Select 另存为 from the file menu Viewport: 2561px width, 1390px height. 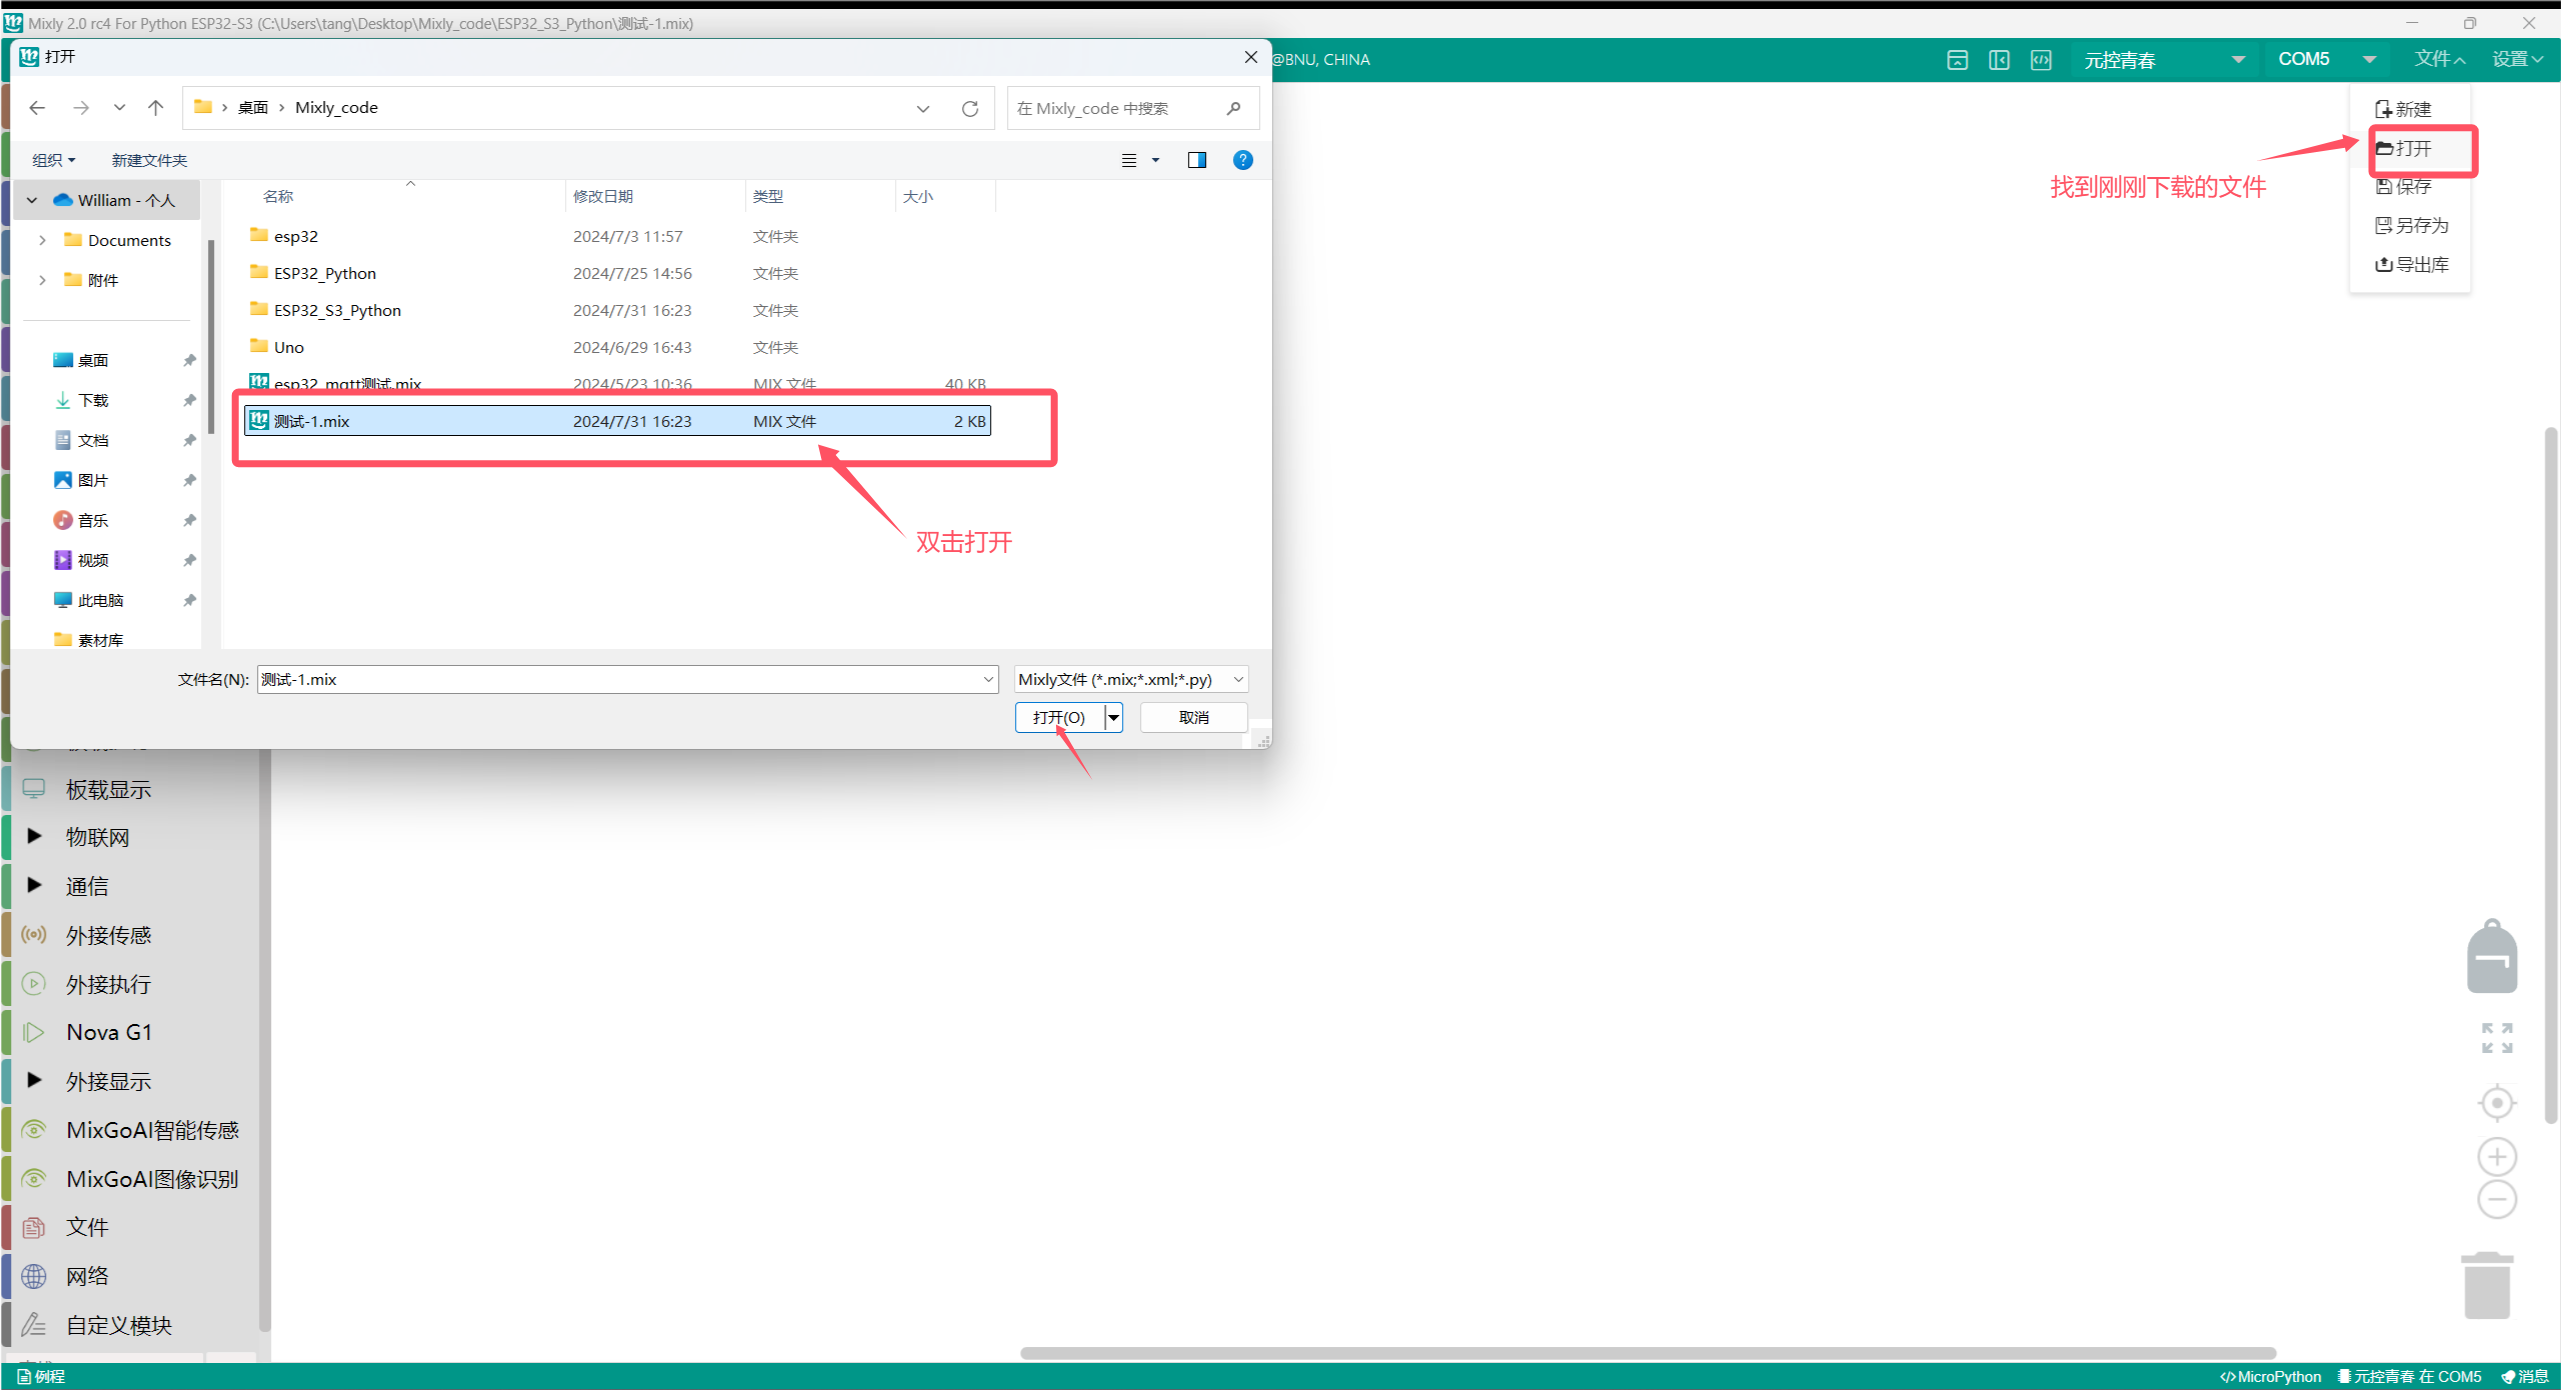tap(2411, 226)
